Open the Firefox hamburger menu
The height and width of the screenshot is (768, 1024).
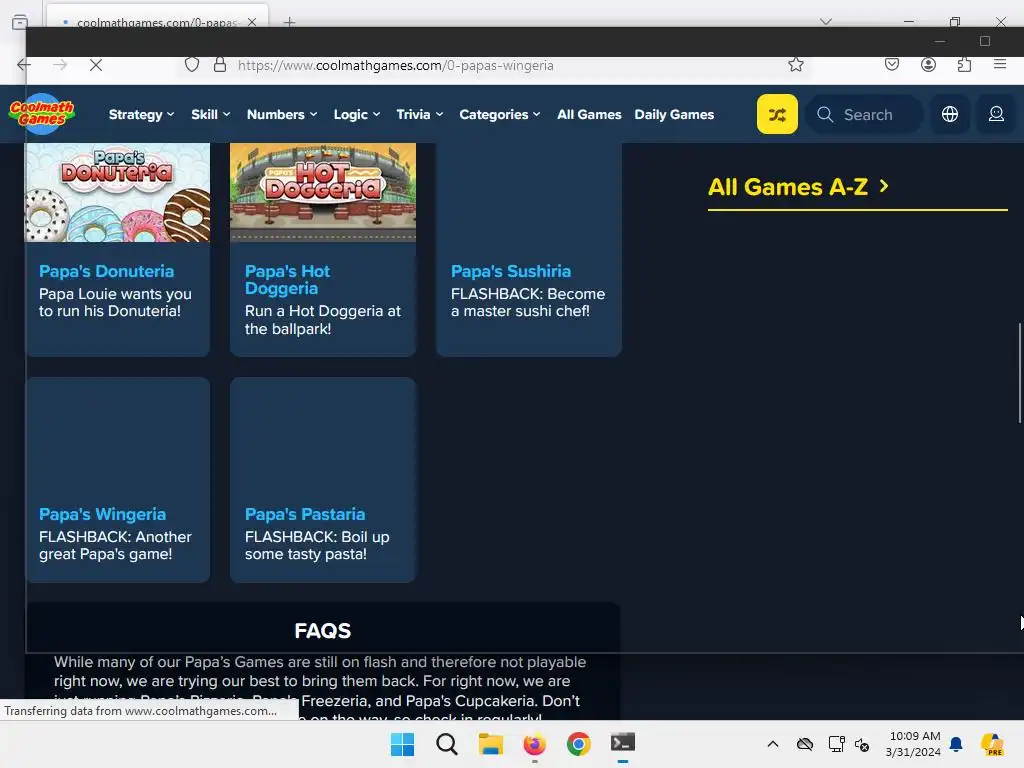pos(1000,65)
